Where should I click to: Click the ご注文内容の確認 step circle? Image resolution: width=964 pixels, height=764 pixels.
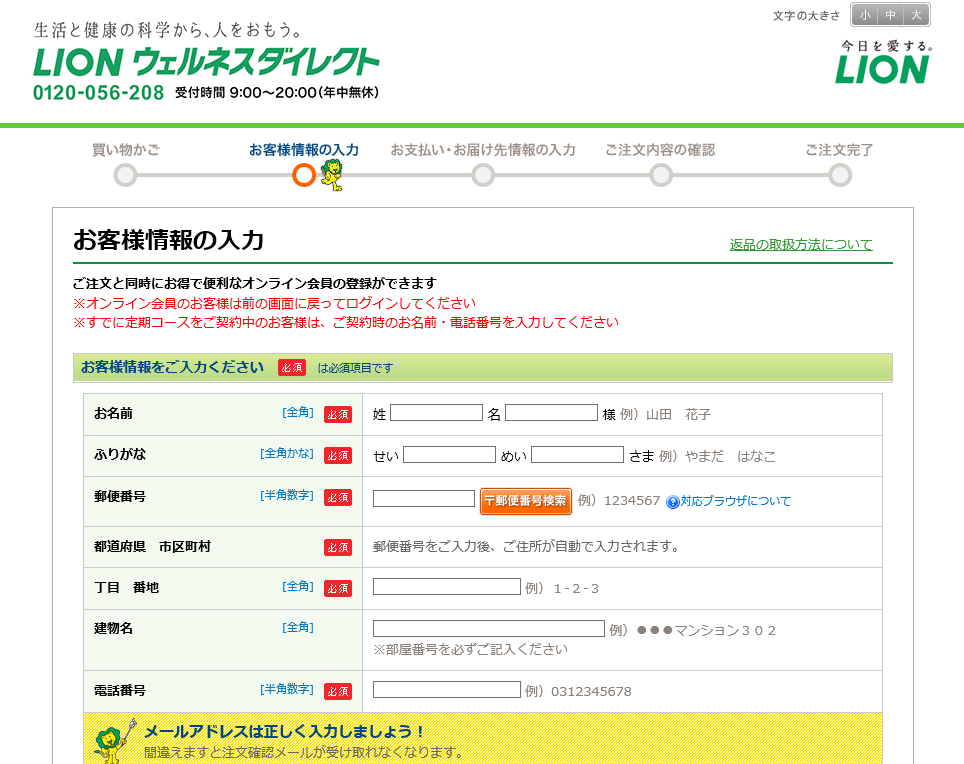point(662,175)
